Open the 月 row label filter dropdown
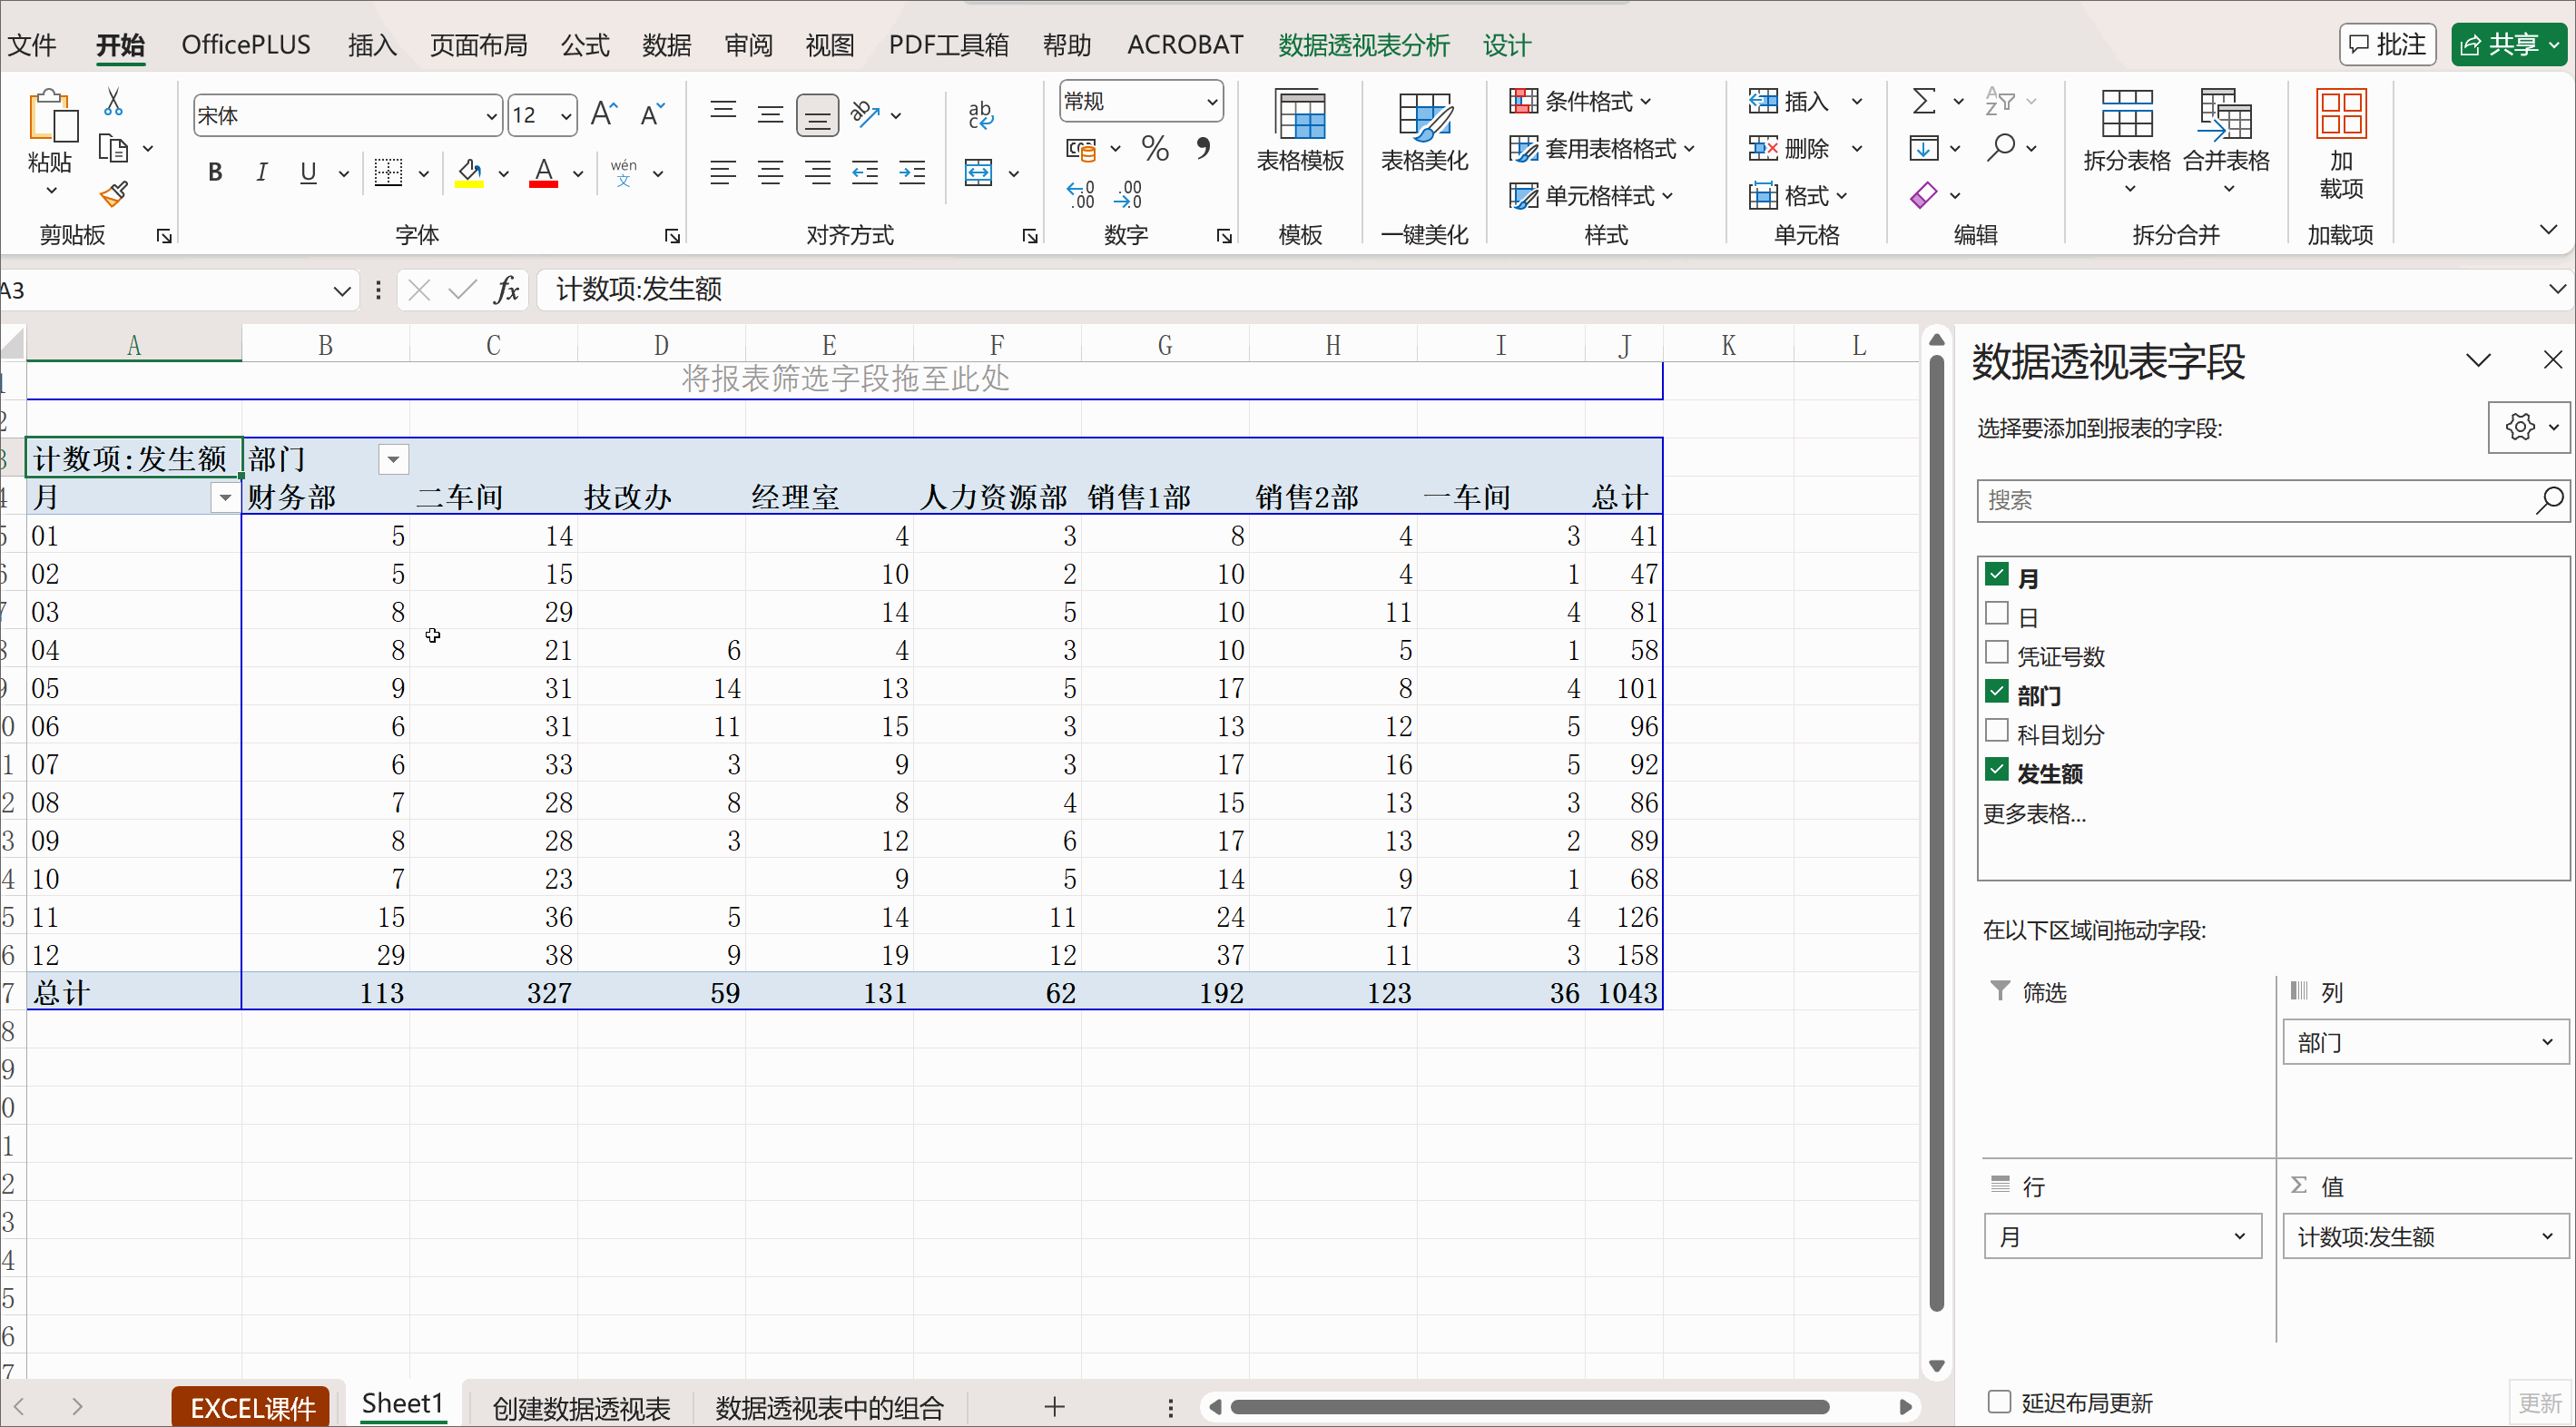2576x1427 pixels. [x=224, y=497]
